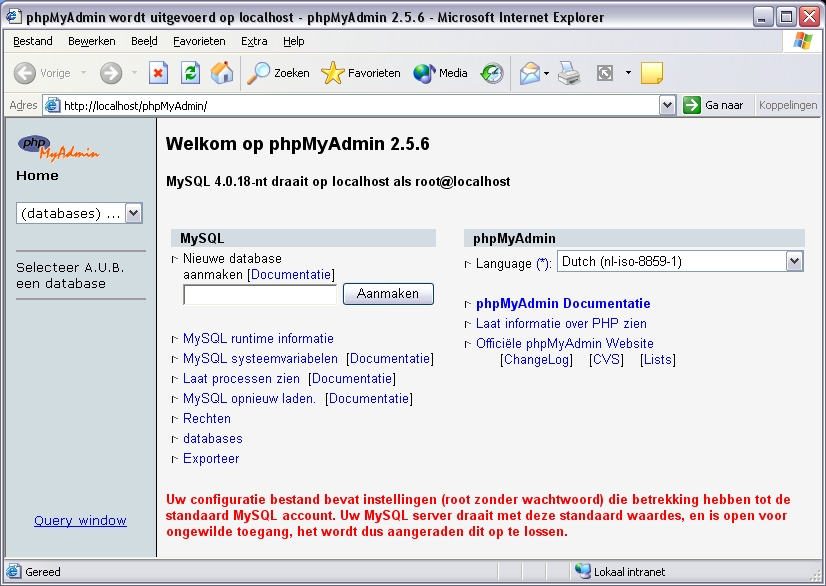Open Documentatie link beside opnieuw laden
The width and height of the screenshot is (826, 586).
click(x=369, y=398)
